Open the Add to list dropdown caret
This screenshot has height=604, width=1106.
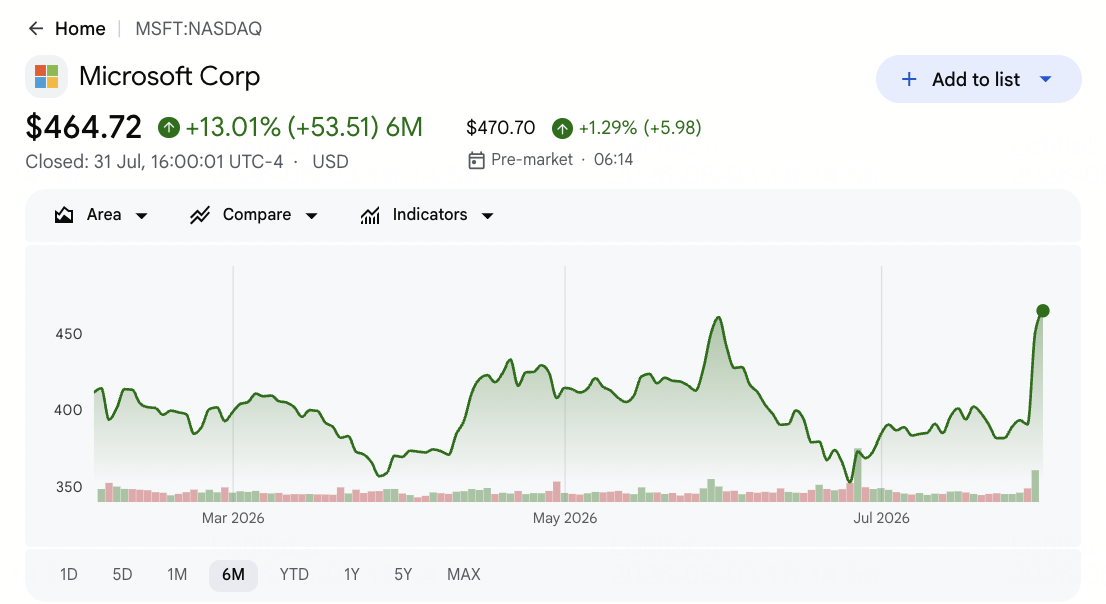[1046, 79]
